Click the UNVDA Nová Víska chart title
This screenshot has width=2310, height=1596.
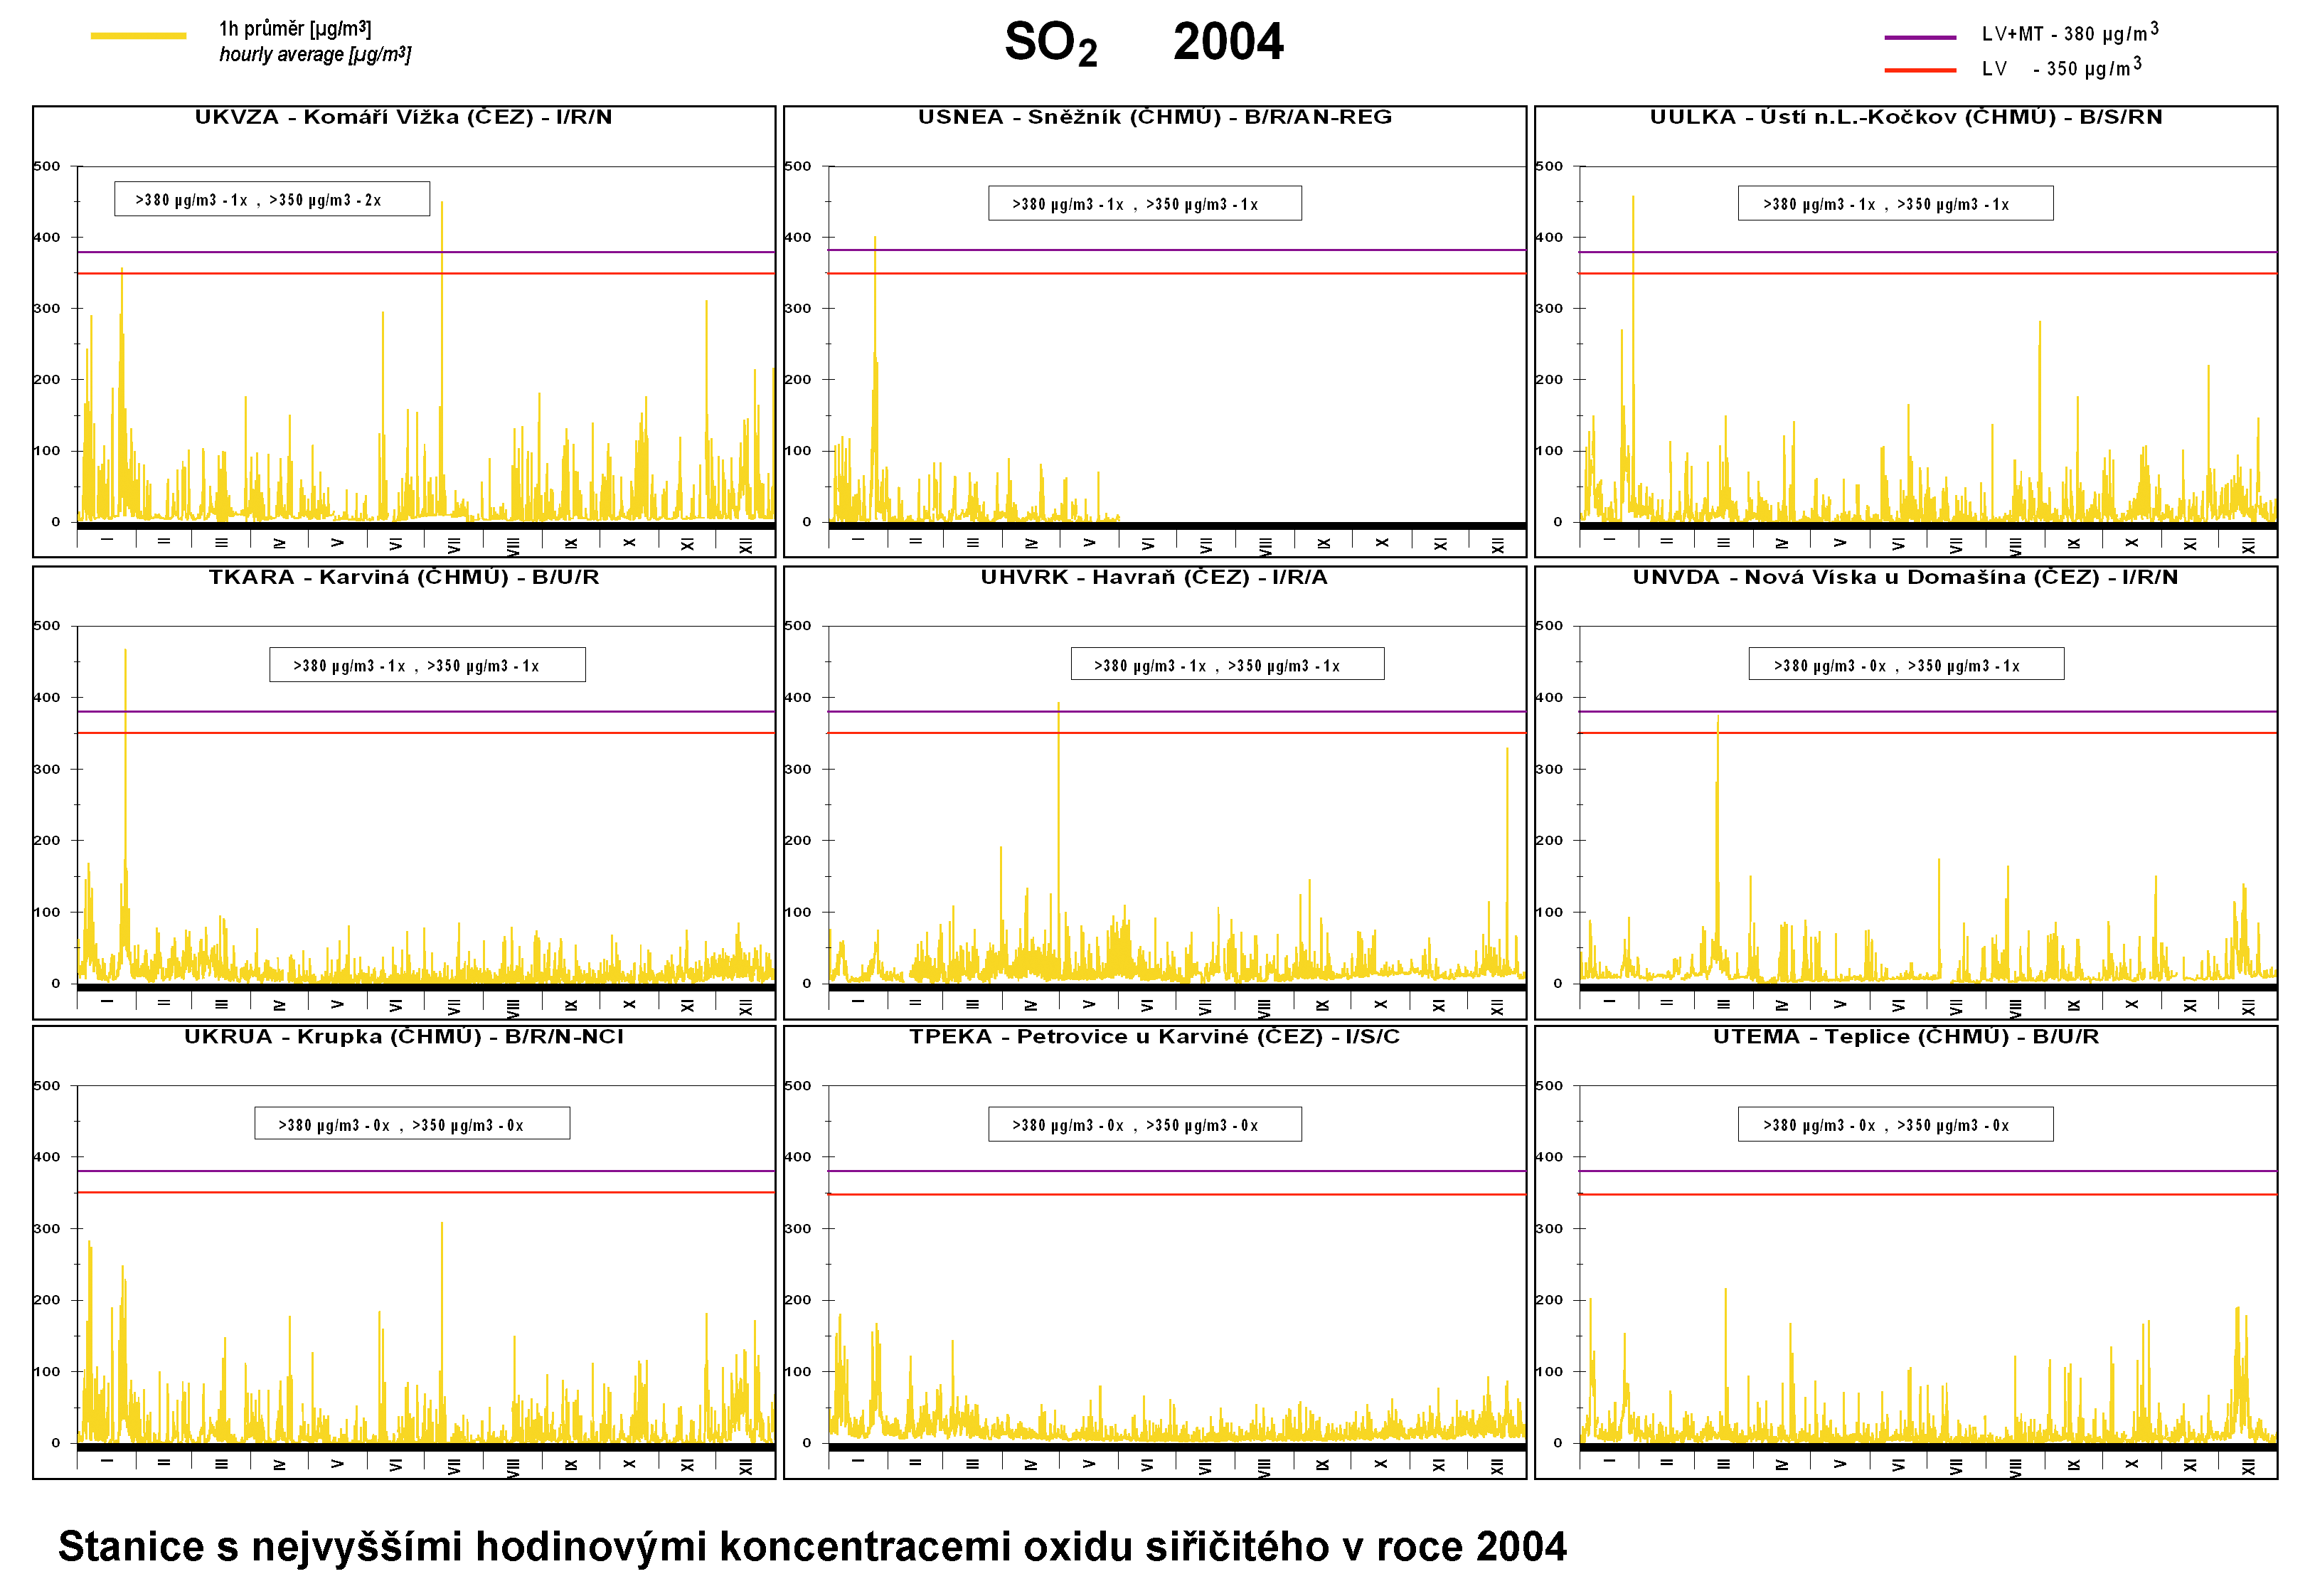tap(1905, 577)
